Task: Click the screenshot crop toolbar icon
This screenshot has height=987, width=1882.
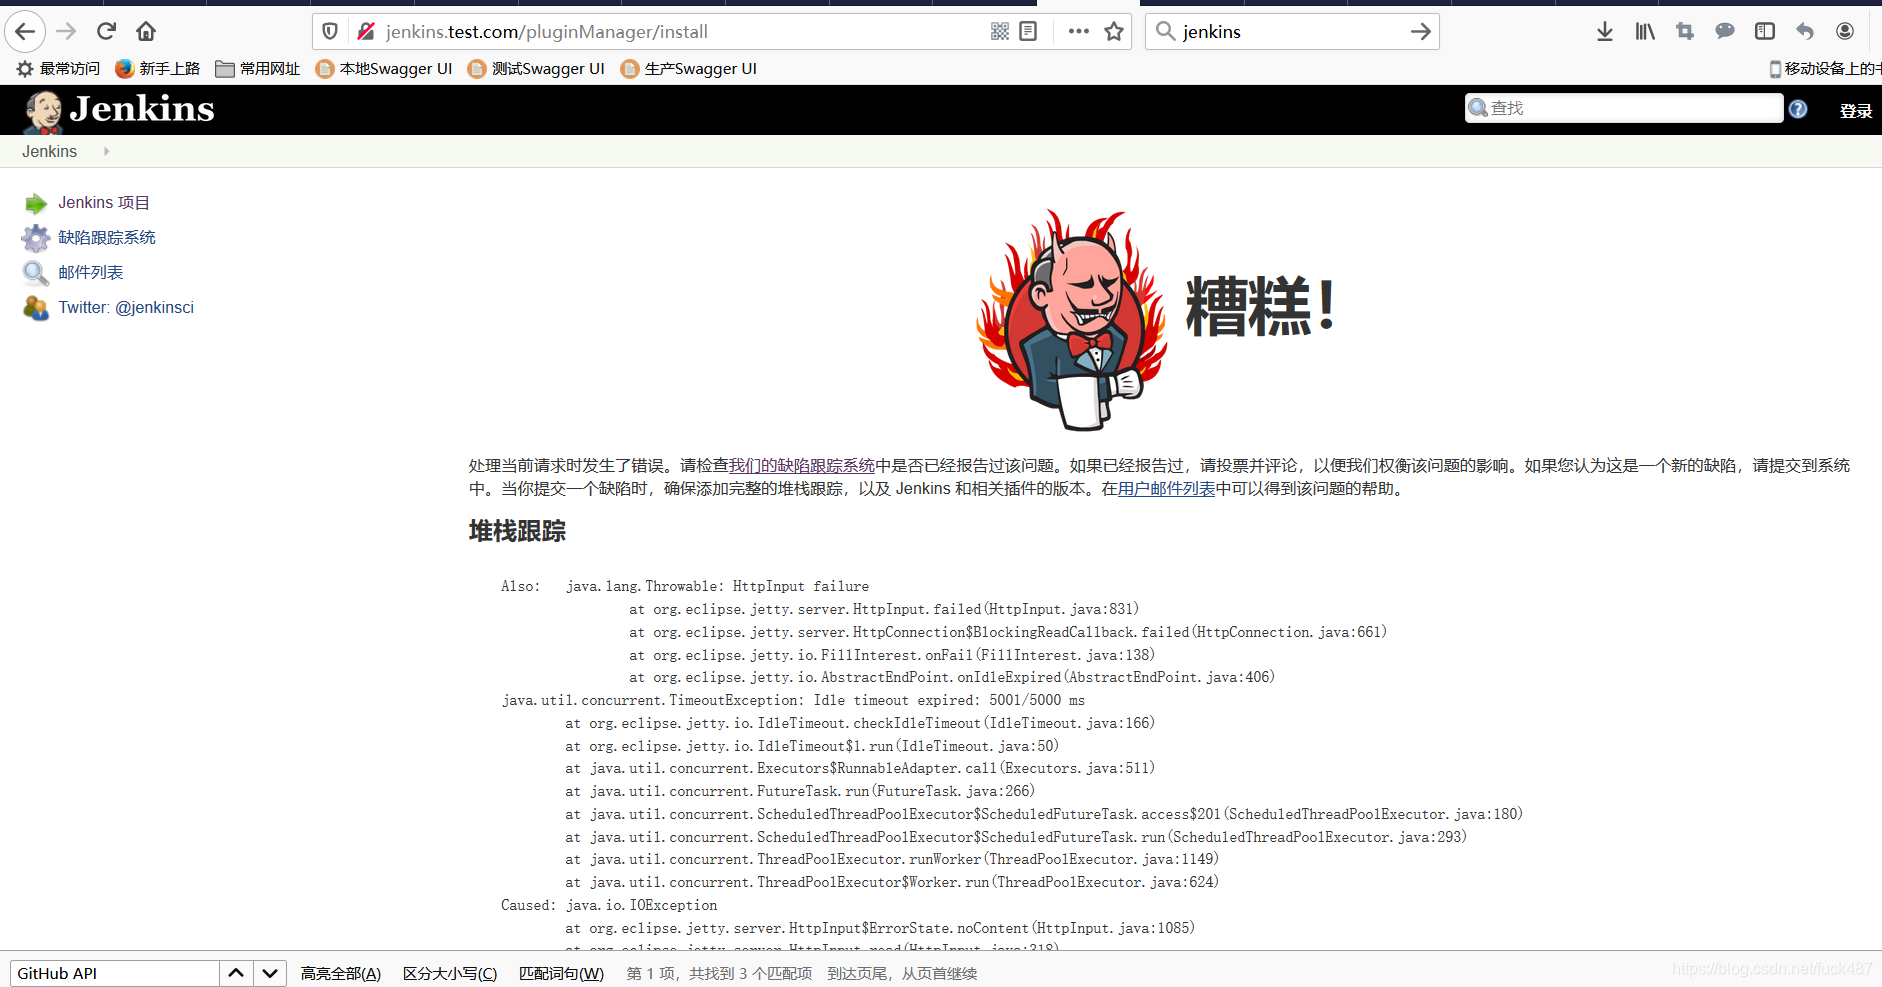Action: point(1685,32)
